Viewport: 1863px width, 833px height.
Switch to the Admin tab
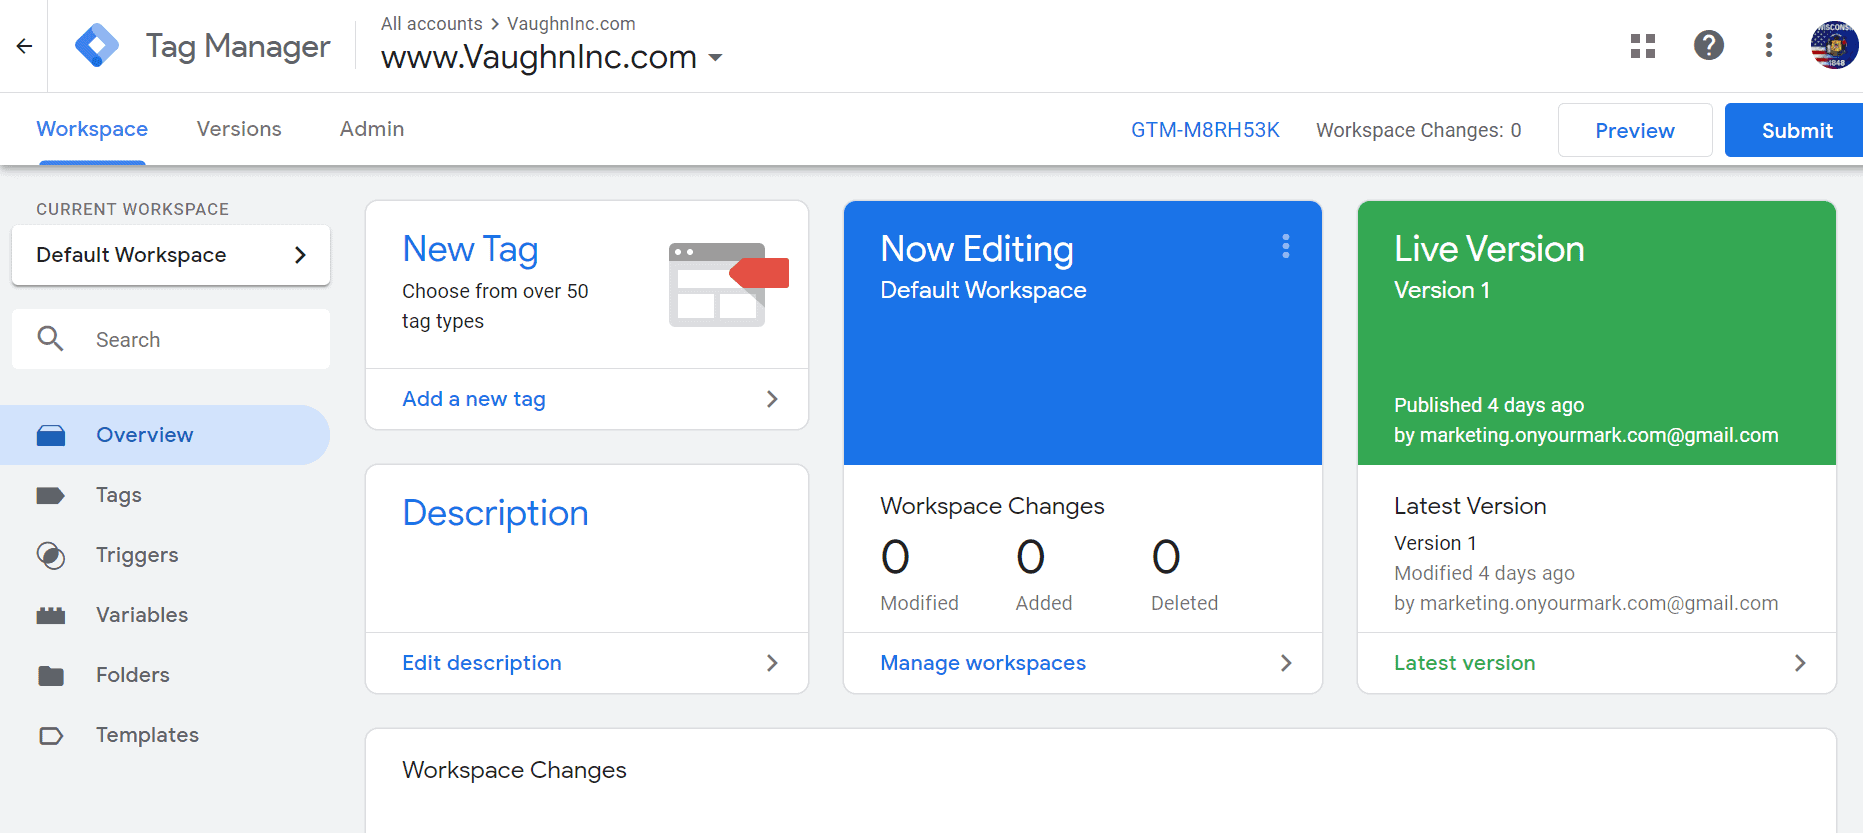click(x=372, y=129)
